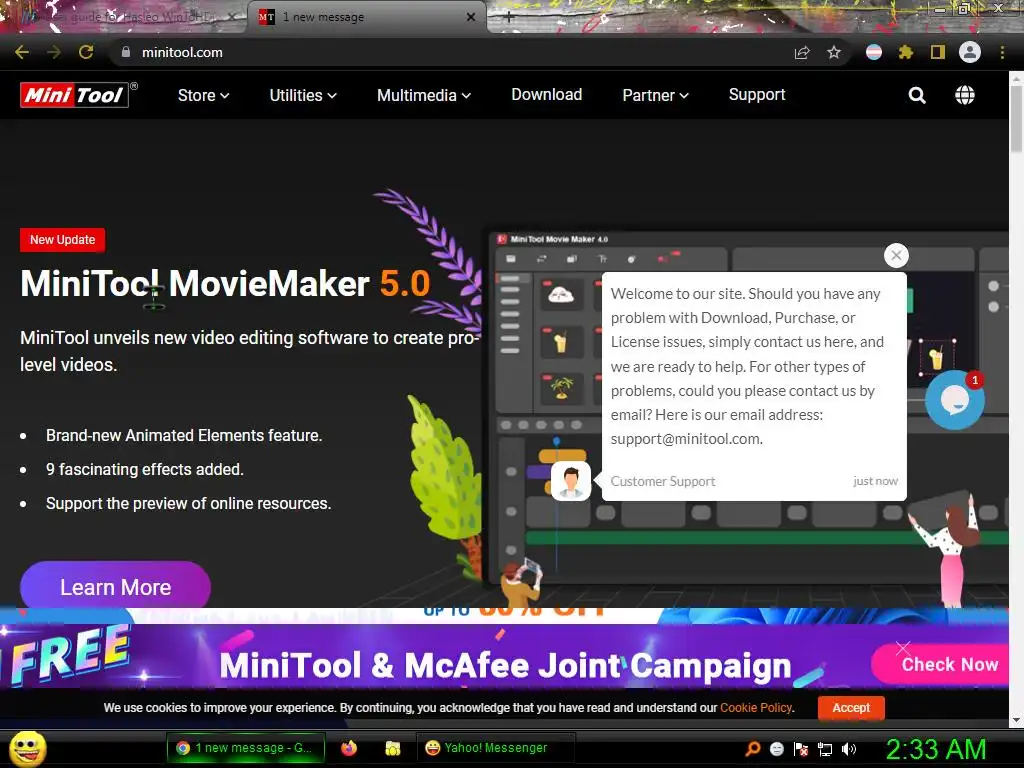Expand the Multimedia dropdown
This screenshot has height=768, width=1024.
[x=424, y=95]
